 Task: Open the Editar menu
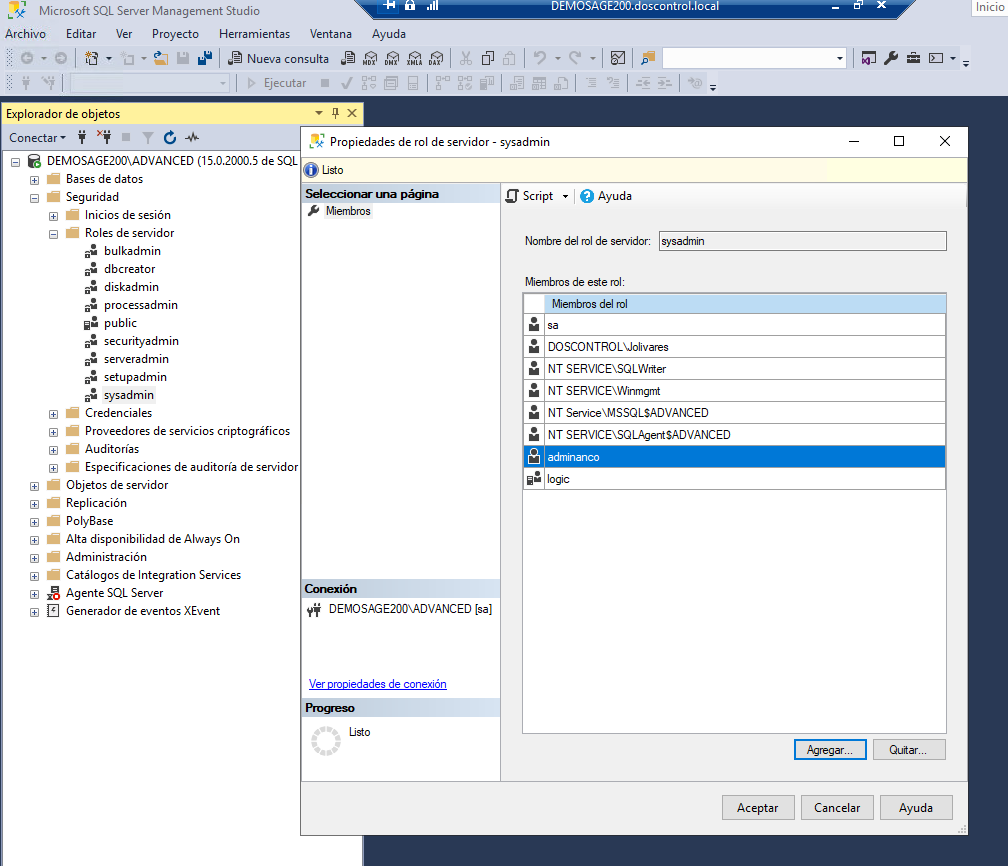(81, 34)
